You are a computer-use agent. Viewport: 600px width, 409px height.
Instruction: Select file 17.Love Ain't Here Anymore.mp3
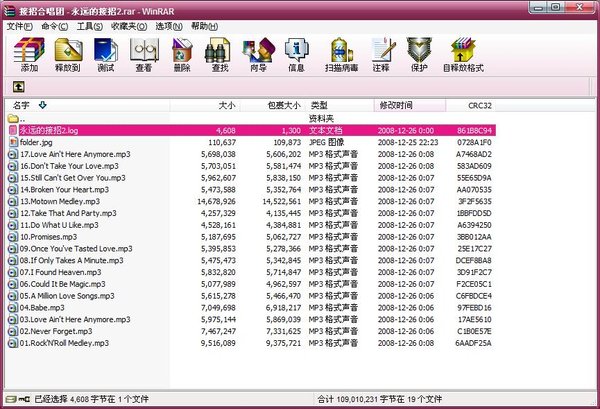(75, 154)
